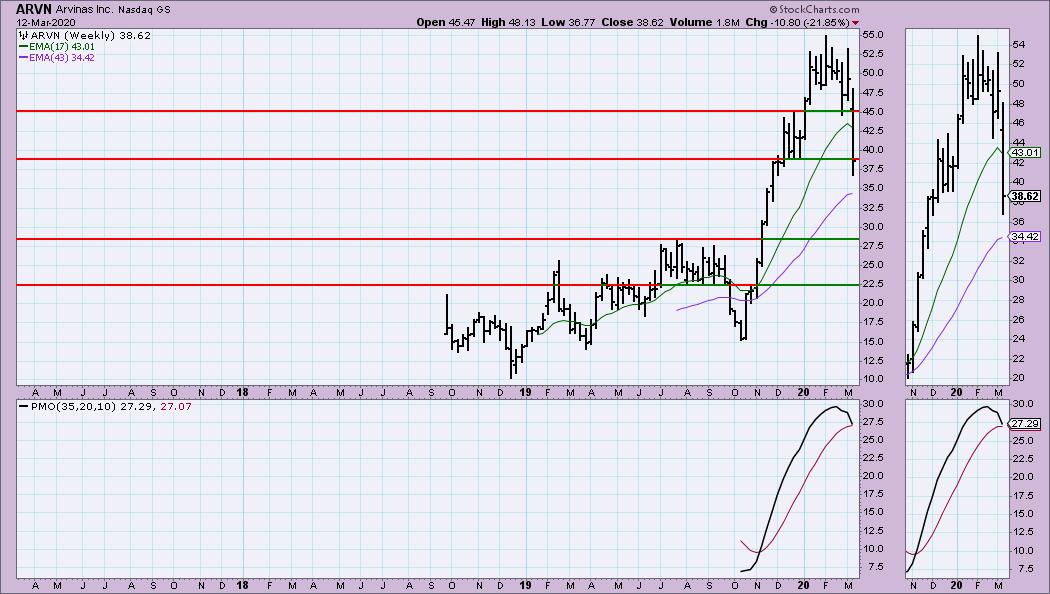Click the 20 year label on main axis
Viewport: 1050px width, 594px height.
[x=804, y=392]
